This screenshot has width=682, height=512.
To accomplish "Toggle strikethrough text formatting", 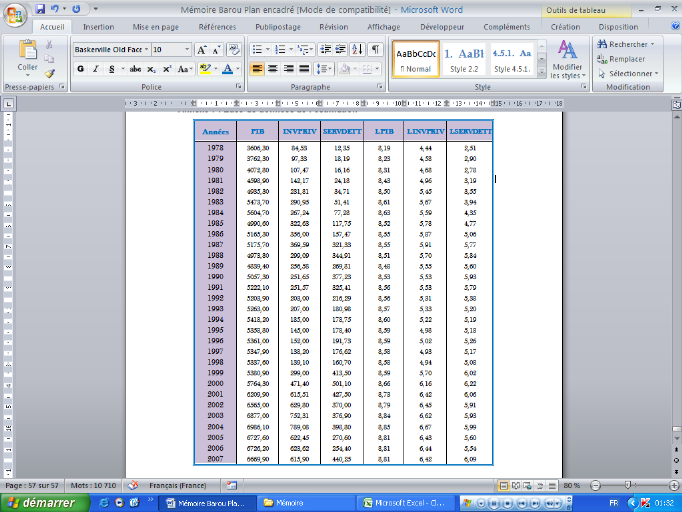I will 135,69.
